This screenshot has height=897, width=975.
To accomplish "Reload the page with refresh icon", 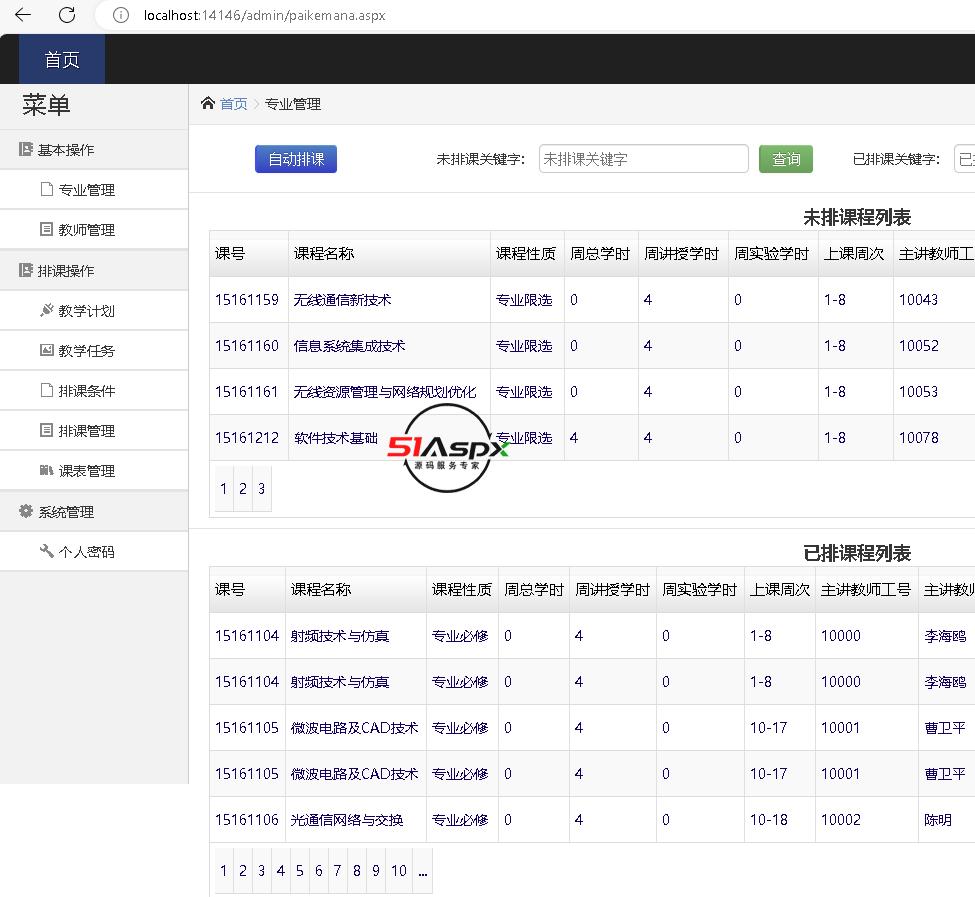I will point(67,15).
